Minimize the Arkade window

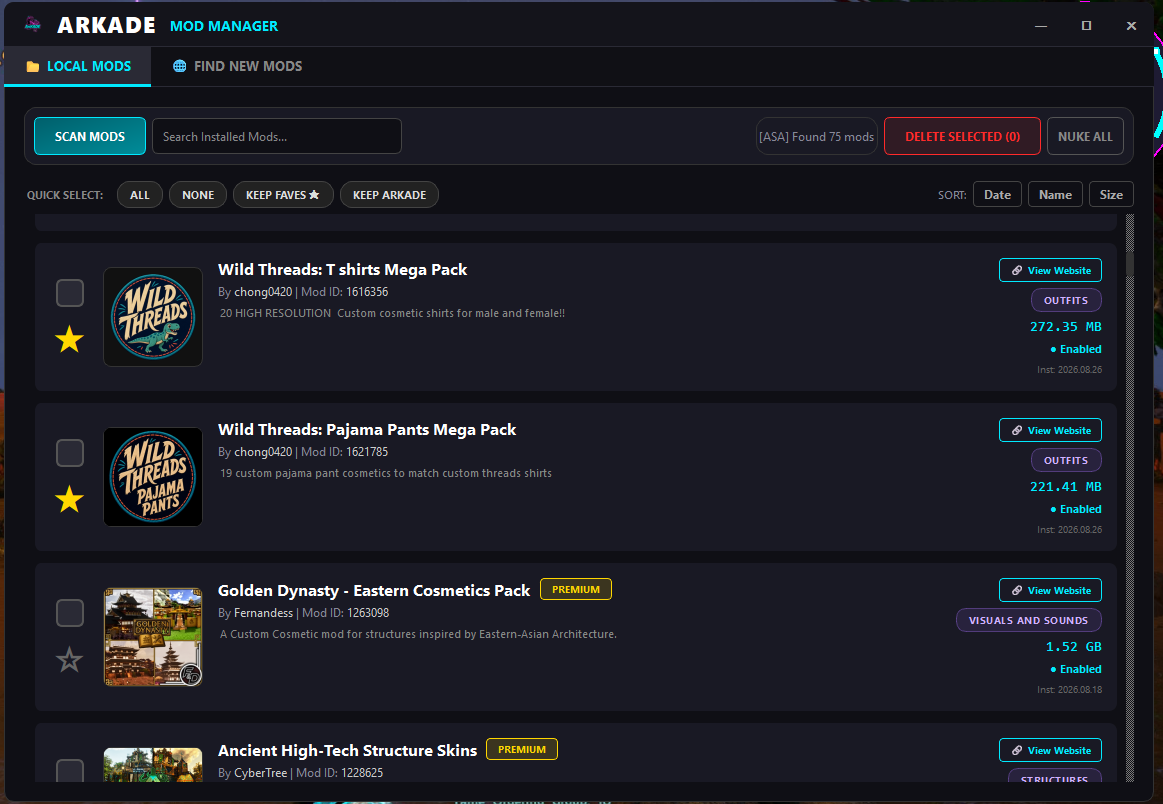[x=1041, y=25]
